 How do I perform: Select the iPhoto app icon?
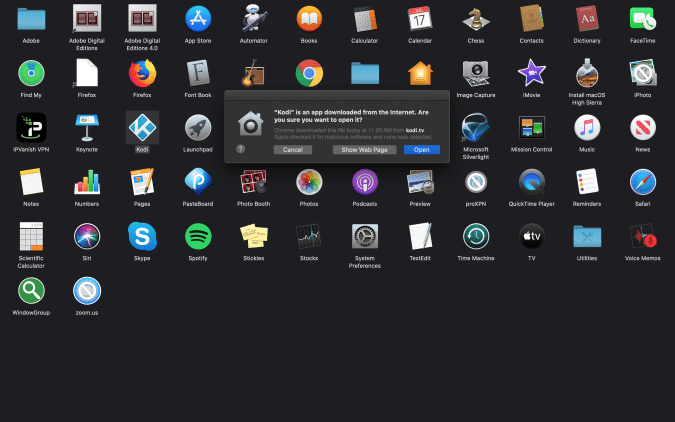642,73
